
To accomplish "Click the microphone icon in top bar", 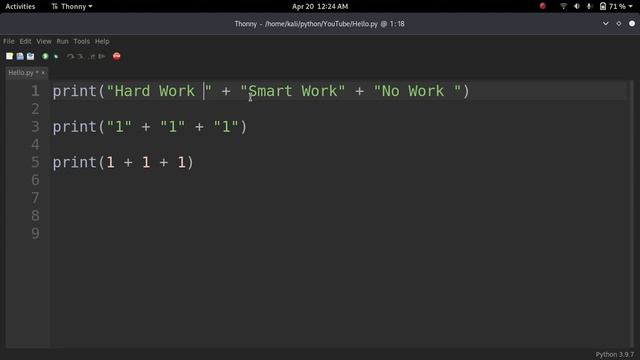I will [589, 6].
